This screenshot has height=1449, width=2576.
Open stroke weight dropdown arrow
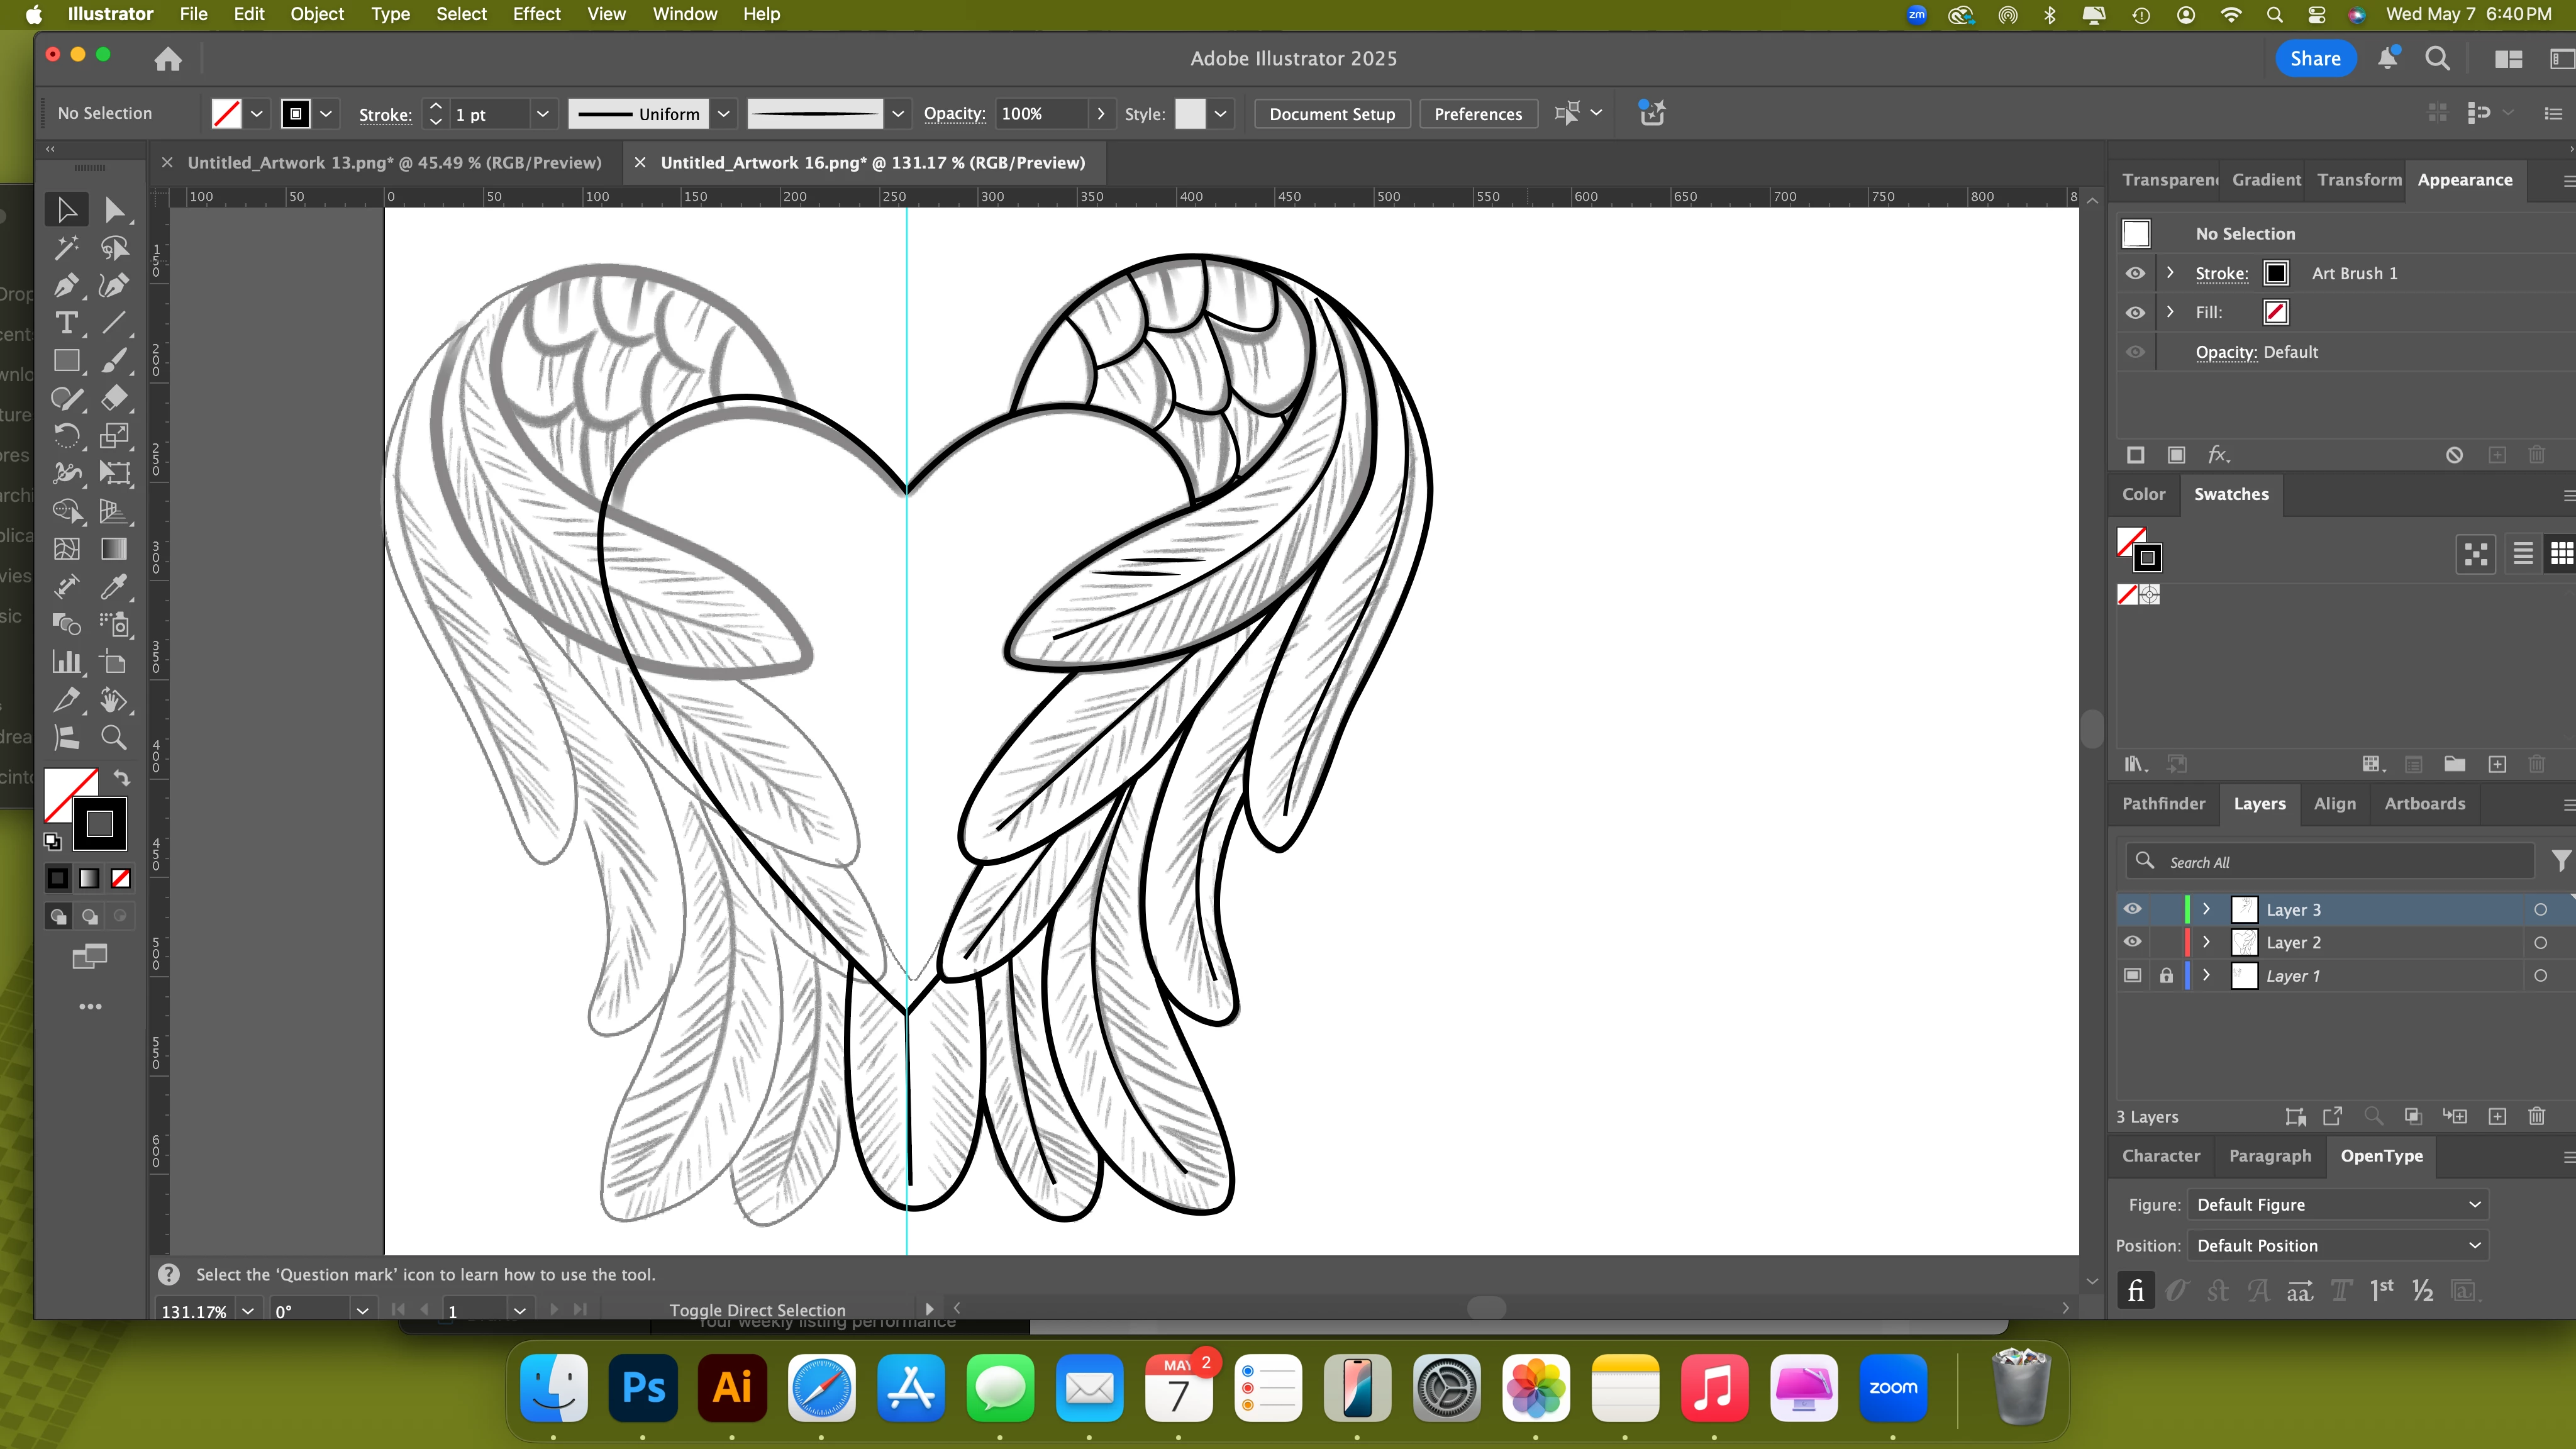[542, 114]
